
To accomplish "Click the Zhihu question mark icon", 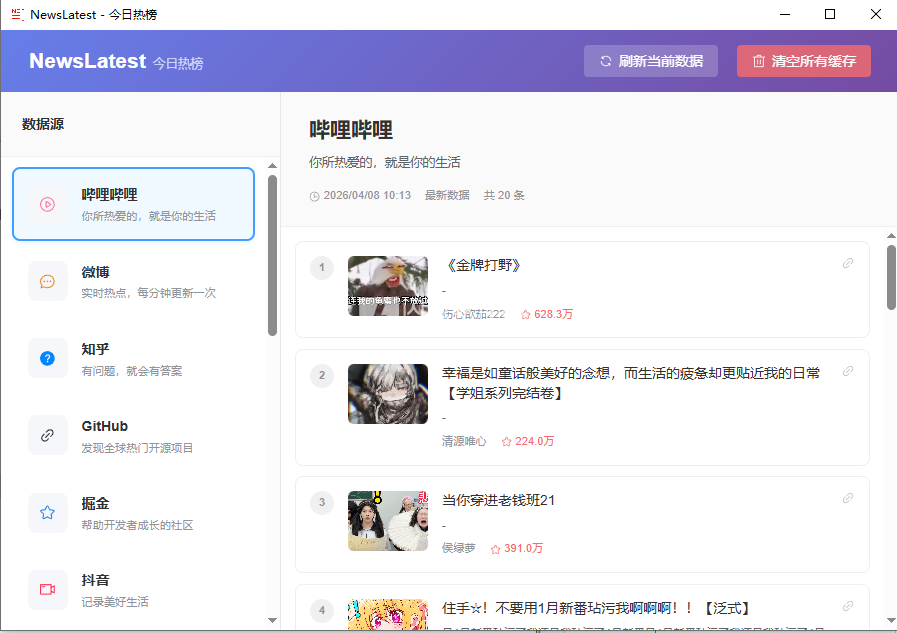I will pos(47,358).
